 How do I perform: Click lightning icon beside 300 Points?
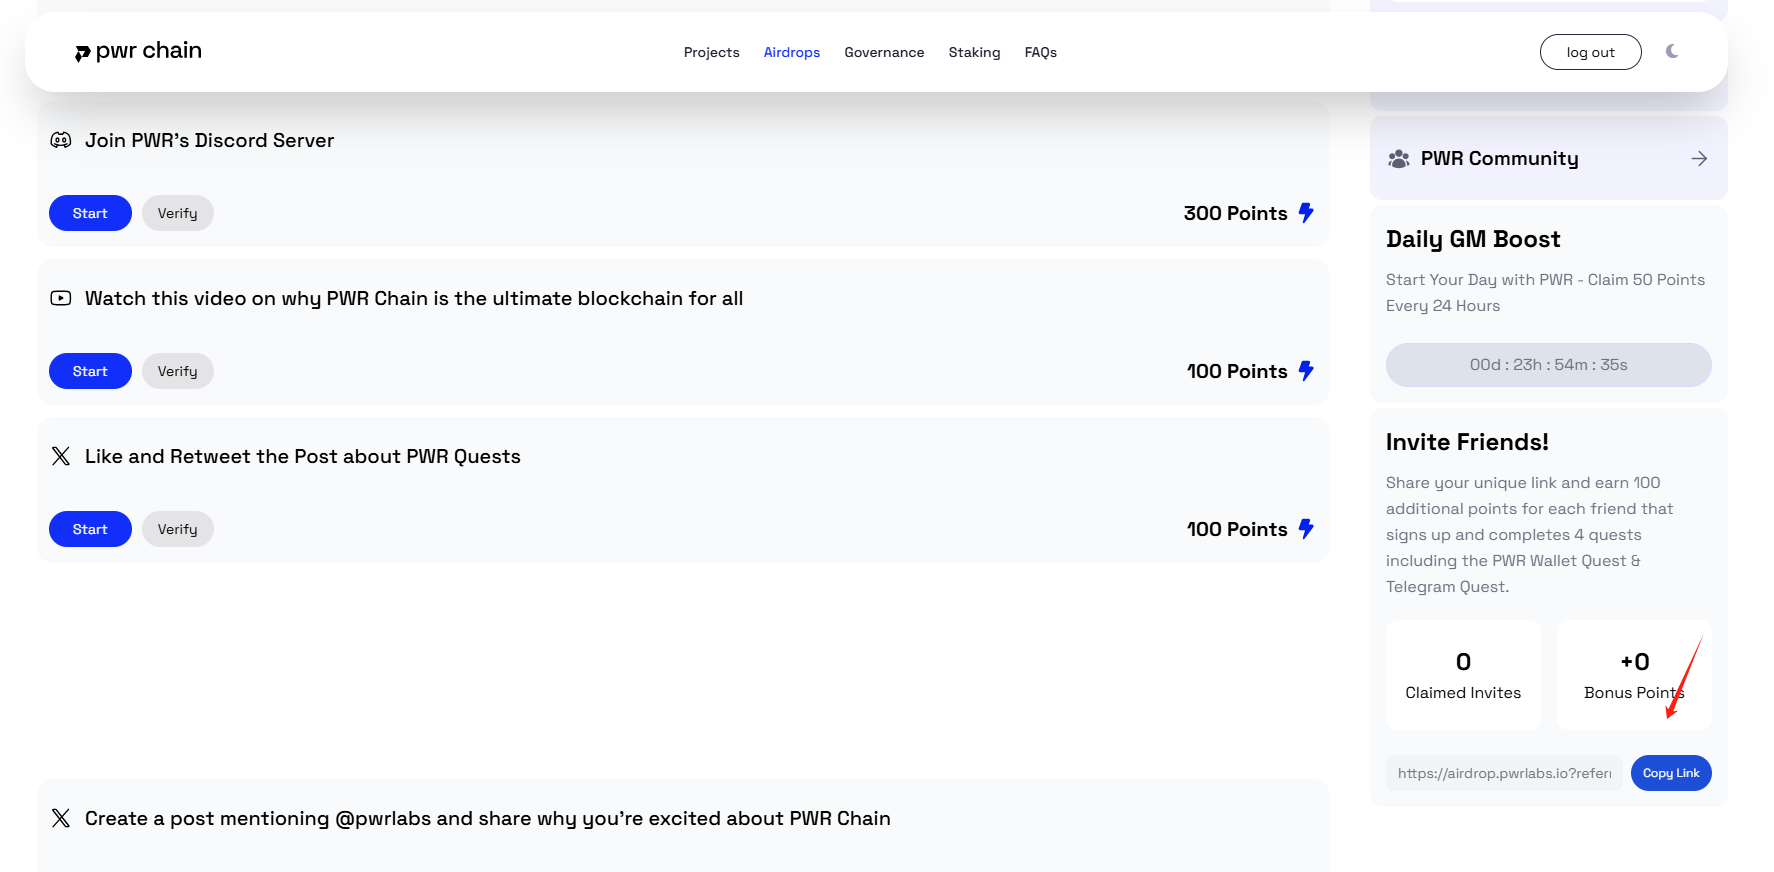pyautogui.click(x=1306, y=212)
